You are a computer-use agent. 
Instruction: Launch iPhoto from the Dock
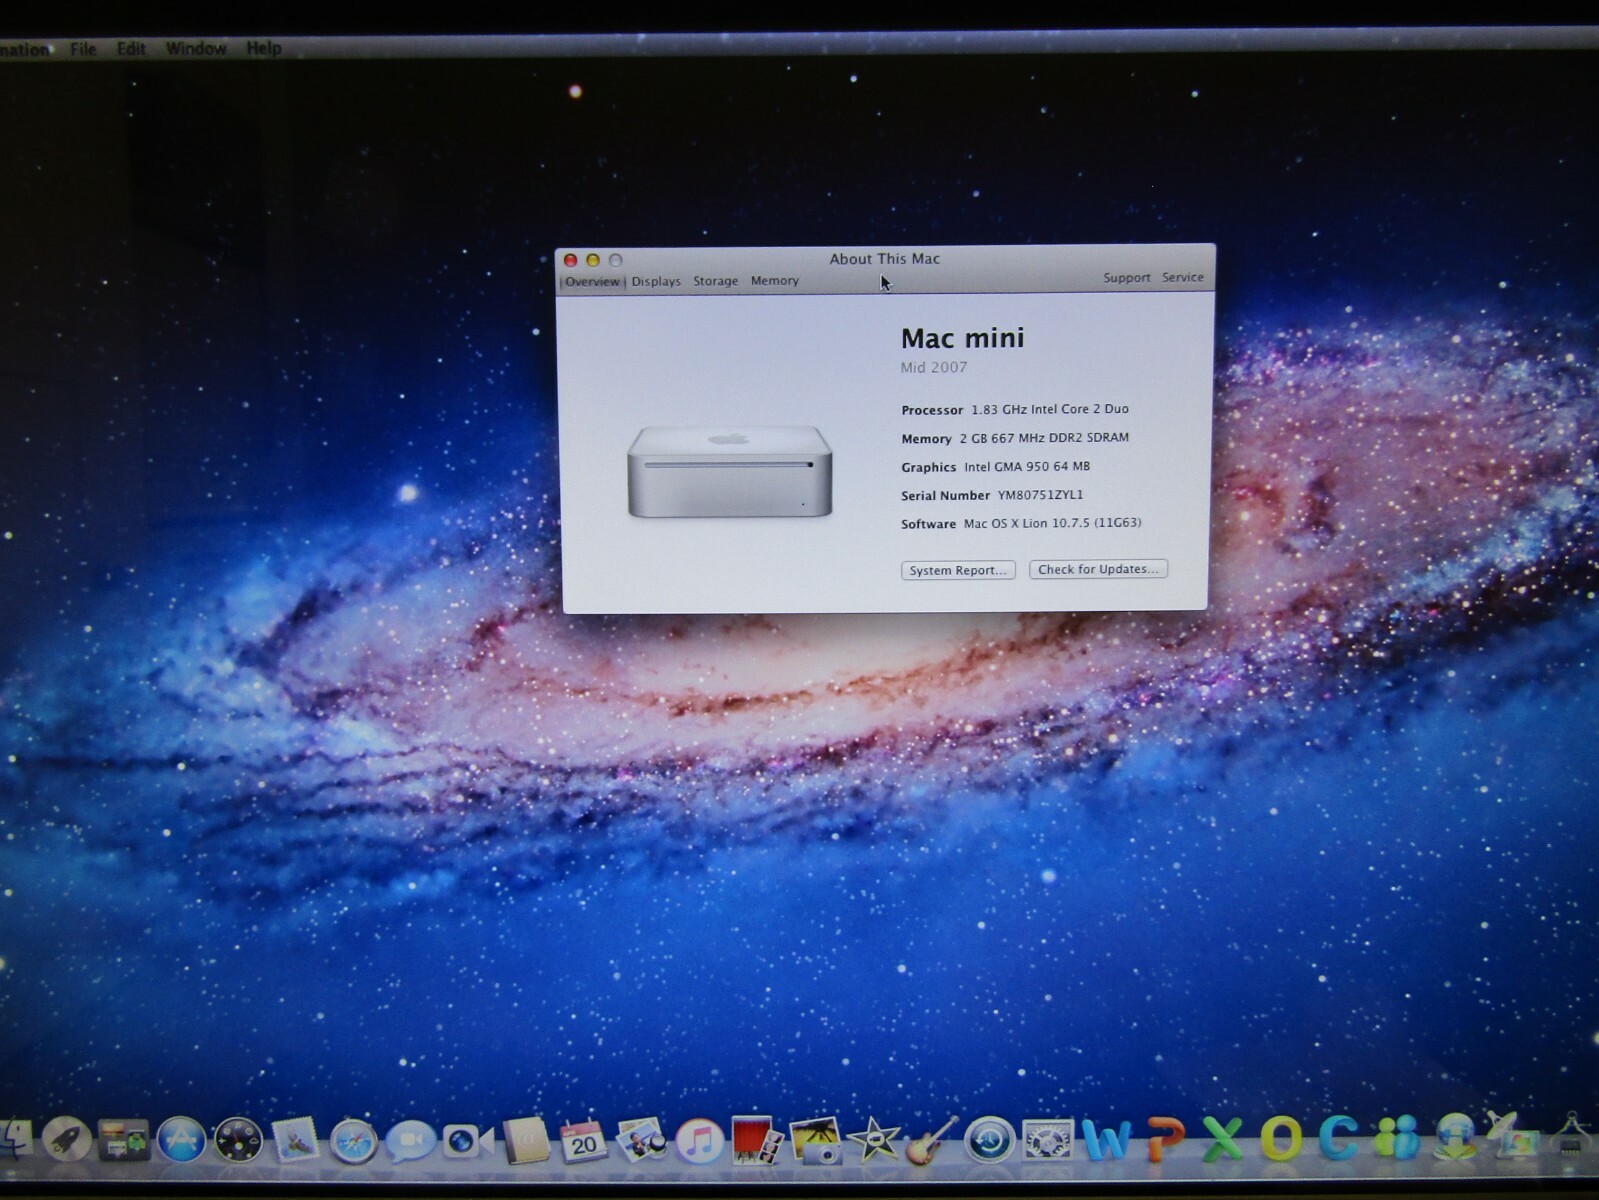tap(815, 1141)
